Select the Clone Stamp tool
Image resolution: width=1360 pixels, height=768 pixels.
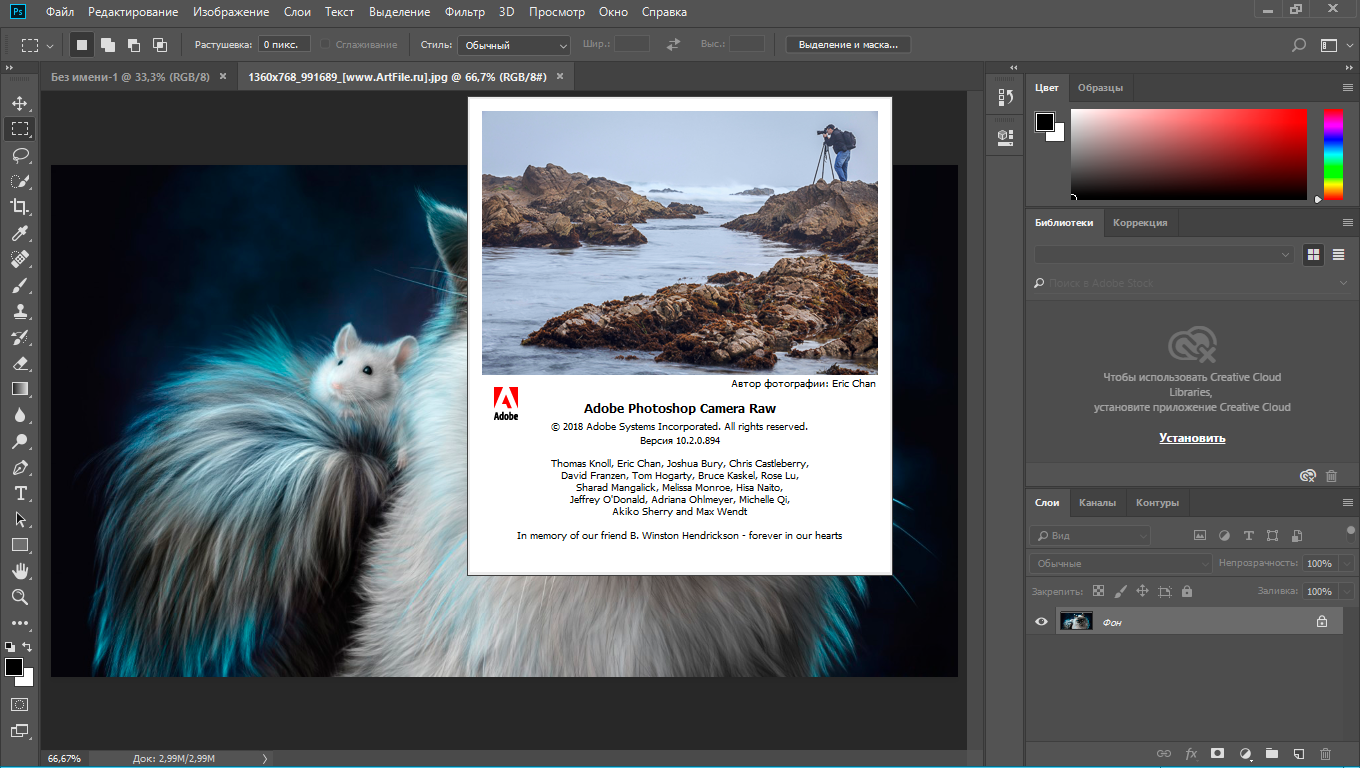(x=19, y=311)
